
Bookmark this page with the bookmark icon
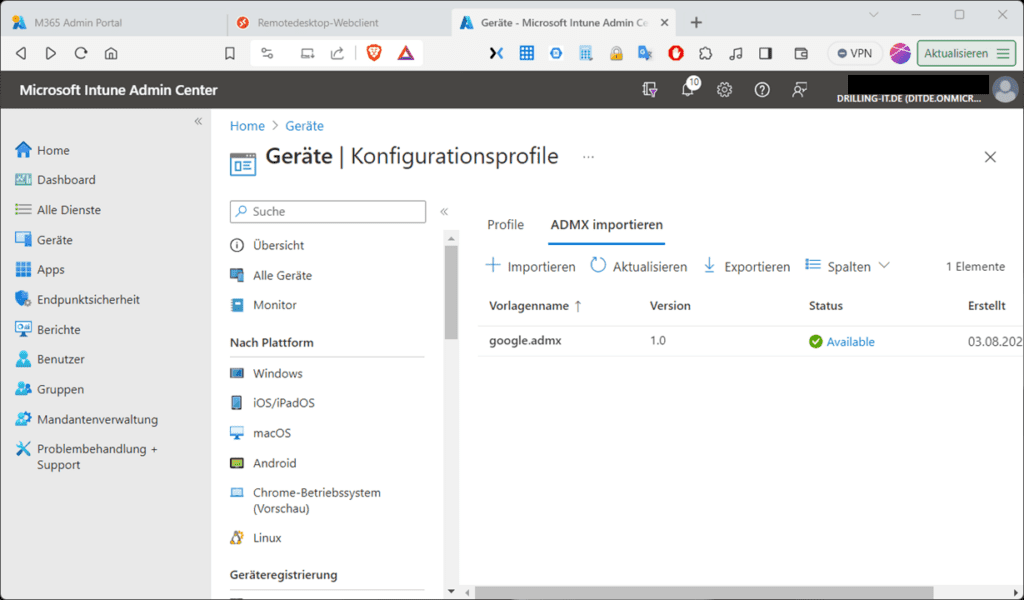(x=230, y=54)
